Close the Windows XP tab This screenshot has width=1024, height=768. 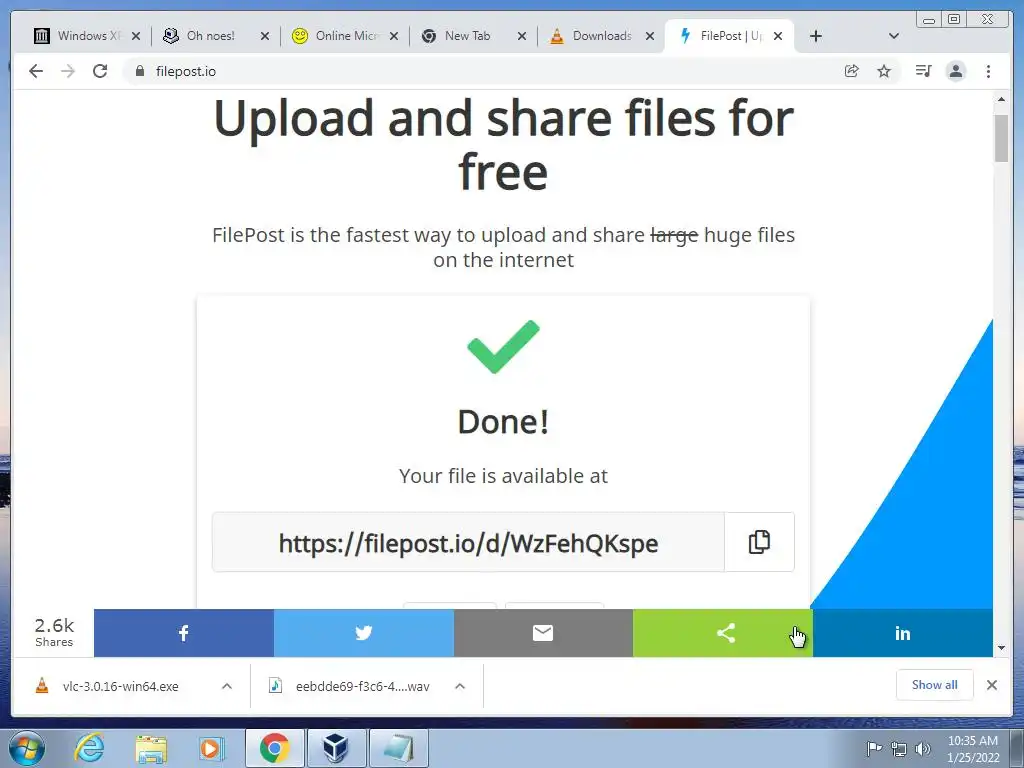click(136, 36)
